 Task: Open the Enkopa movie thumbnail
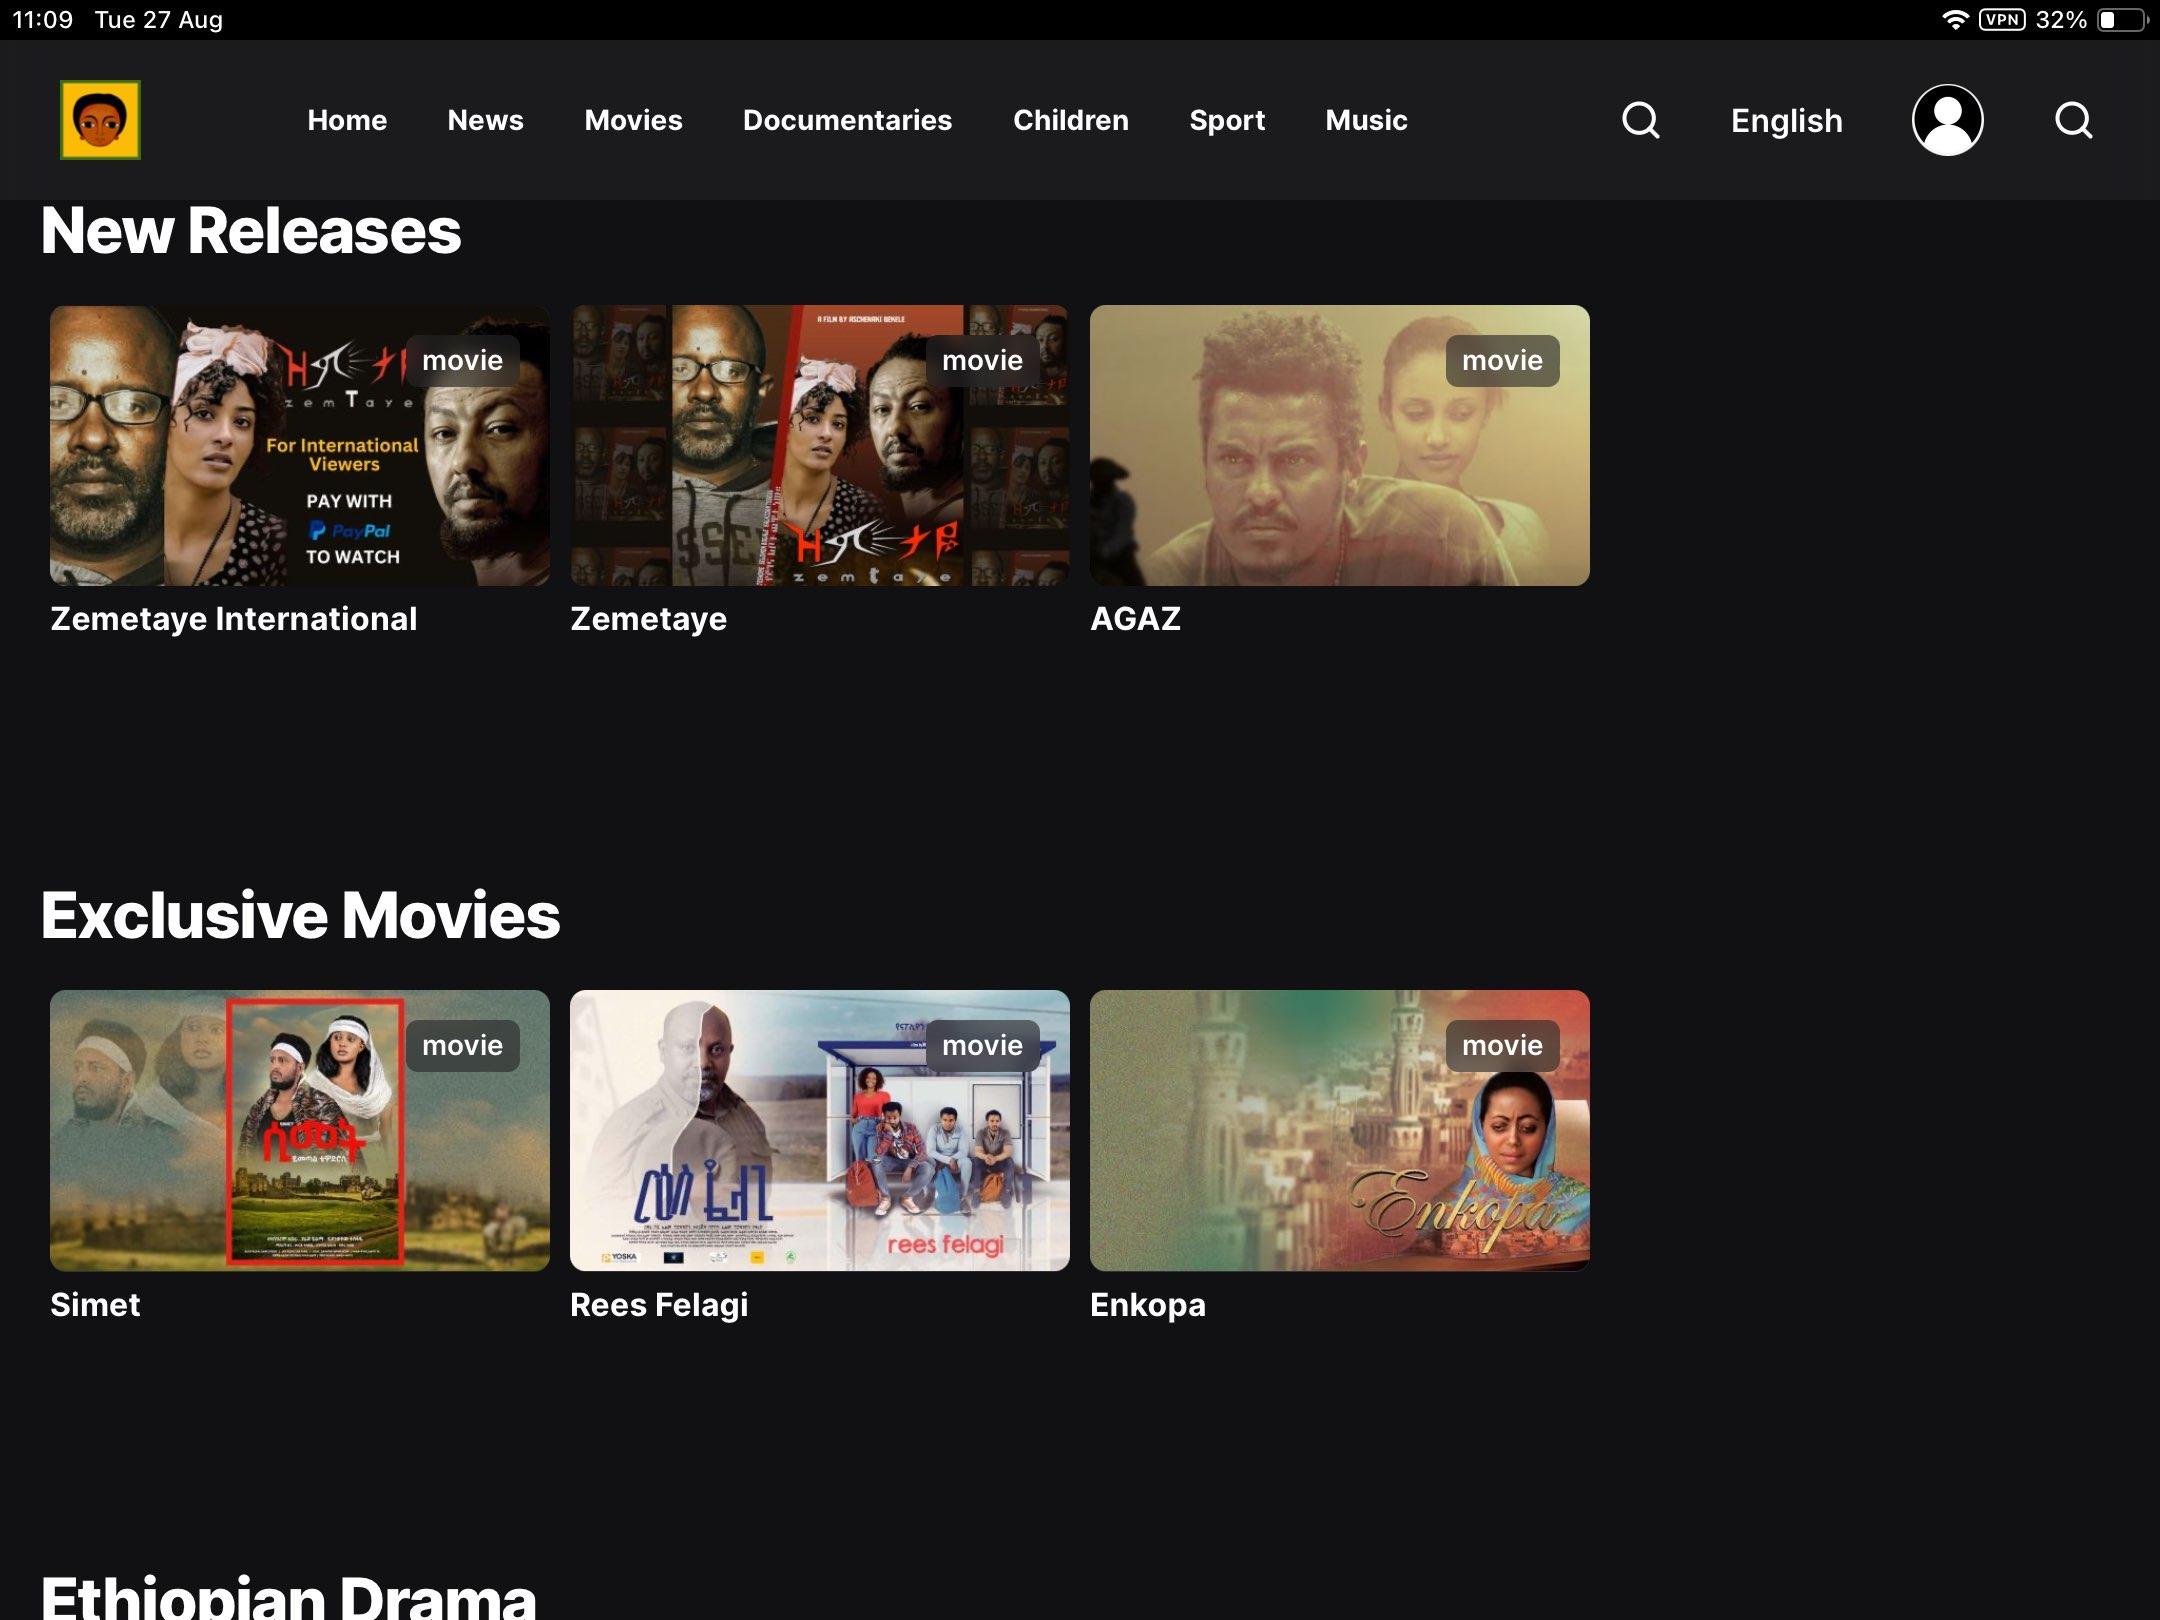click(x=1340, y=1130)
